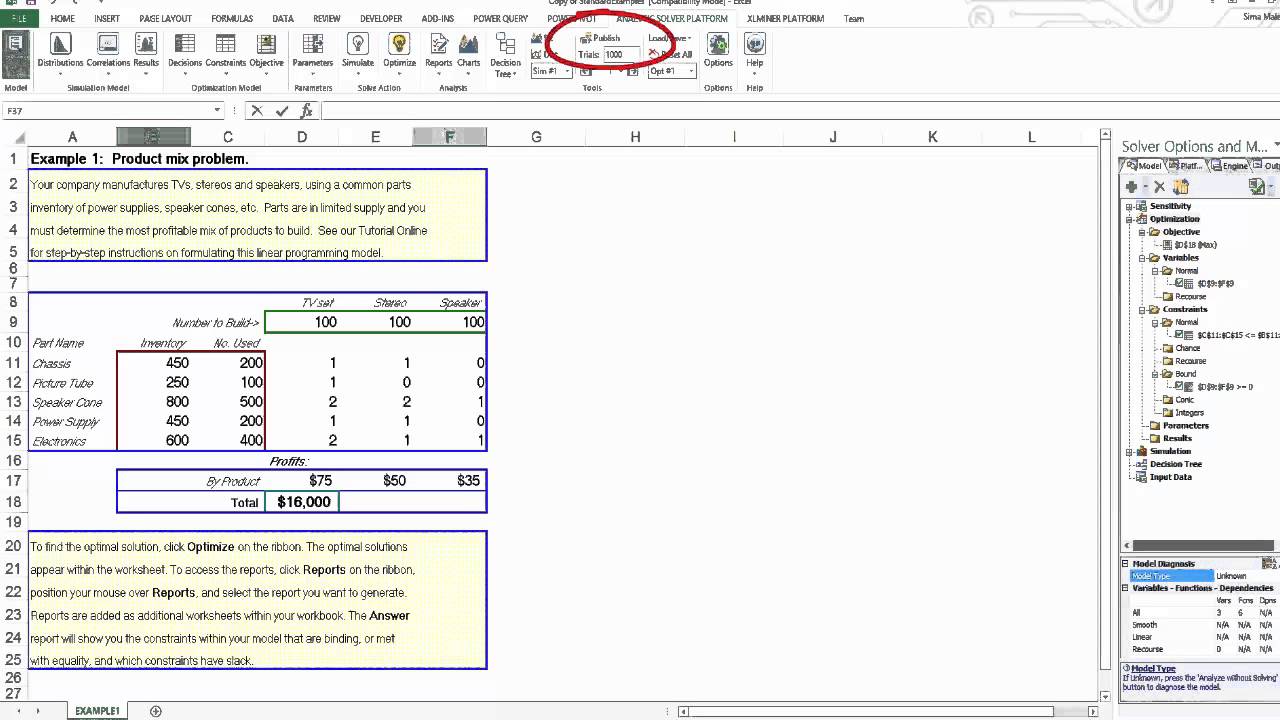Viewport: 1280px width, 720px height.
Task: Expand the Sensitivity tree node
Action: [x=1129, y=206]
